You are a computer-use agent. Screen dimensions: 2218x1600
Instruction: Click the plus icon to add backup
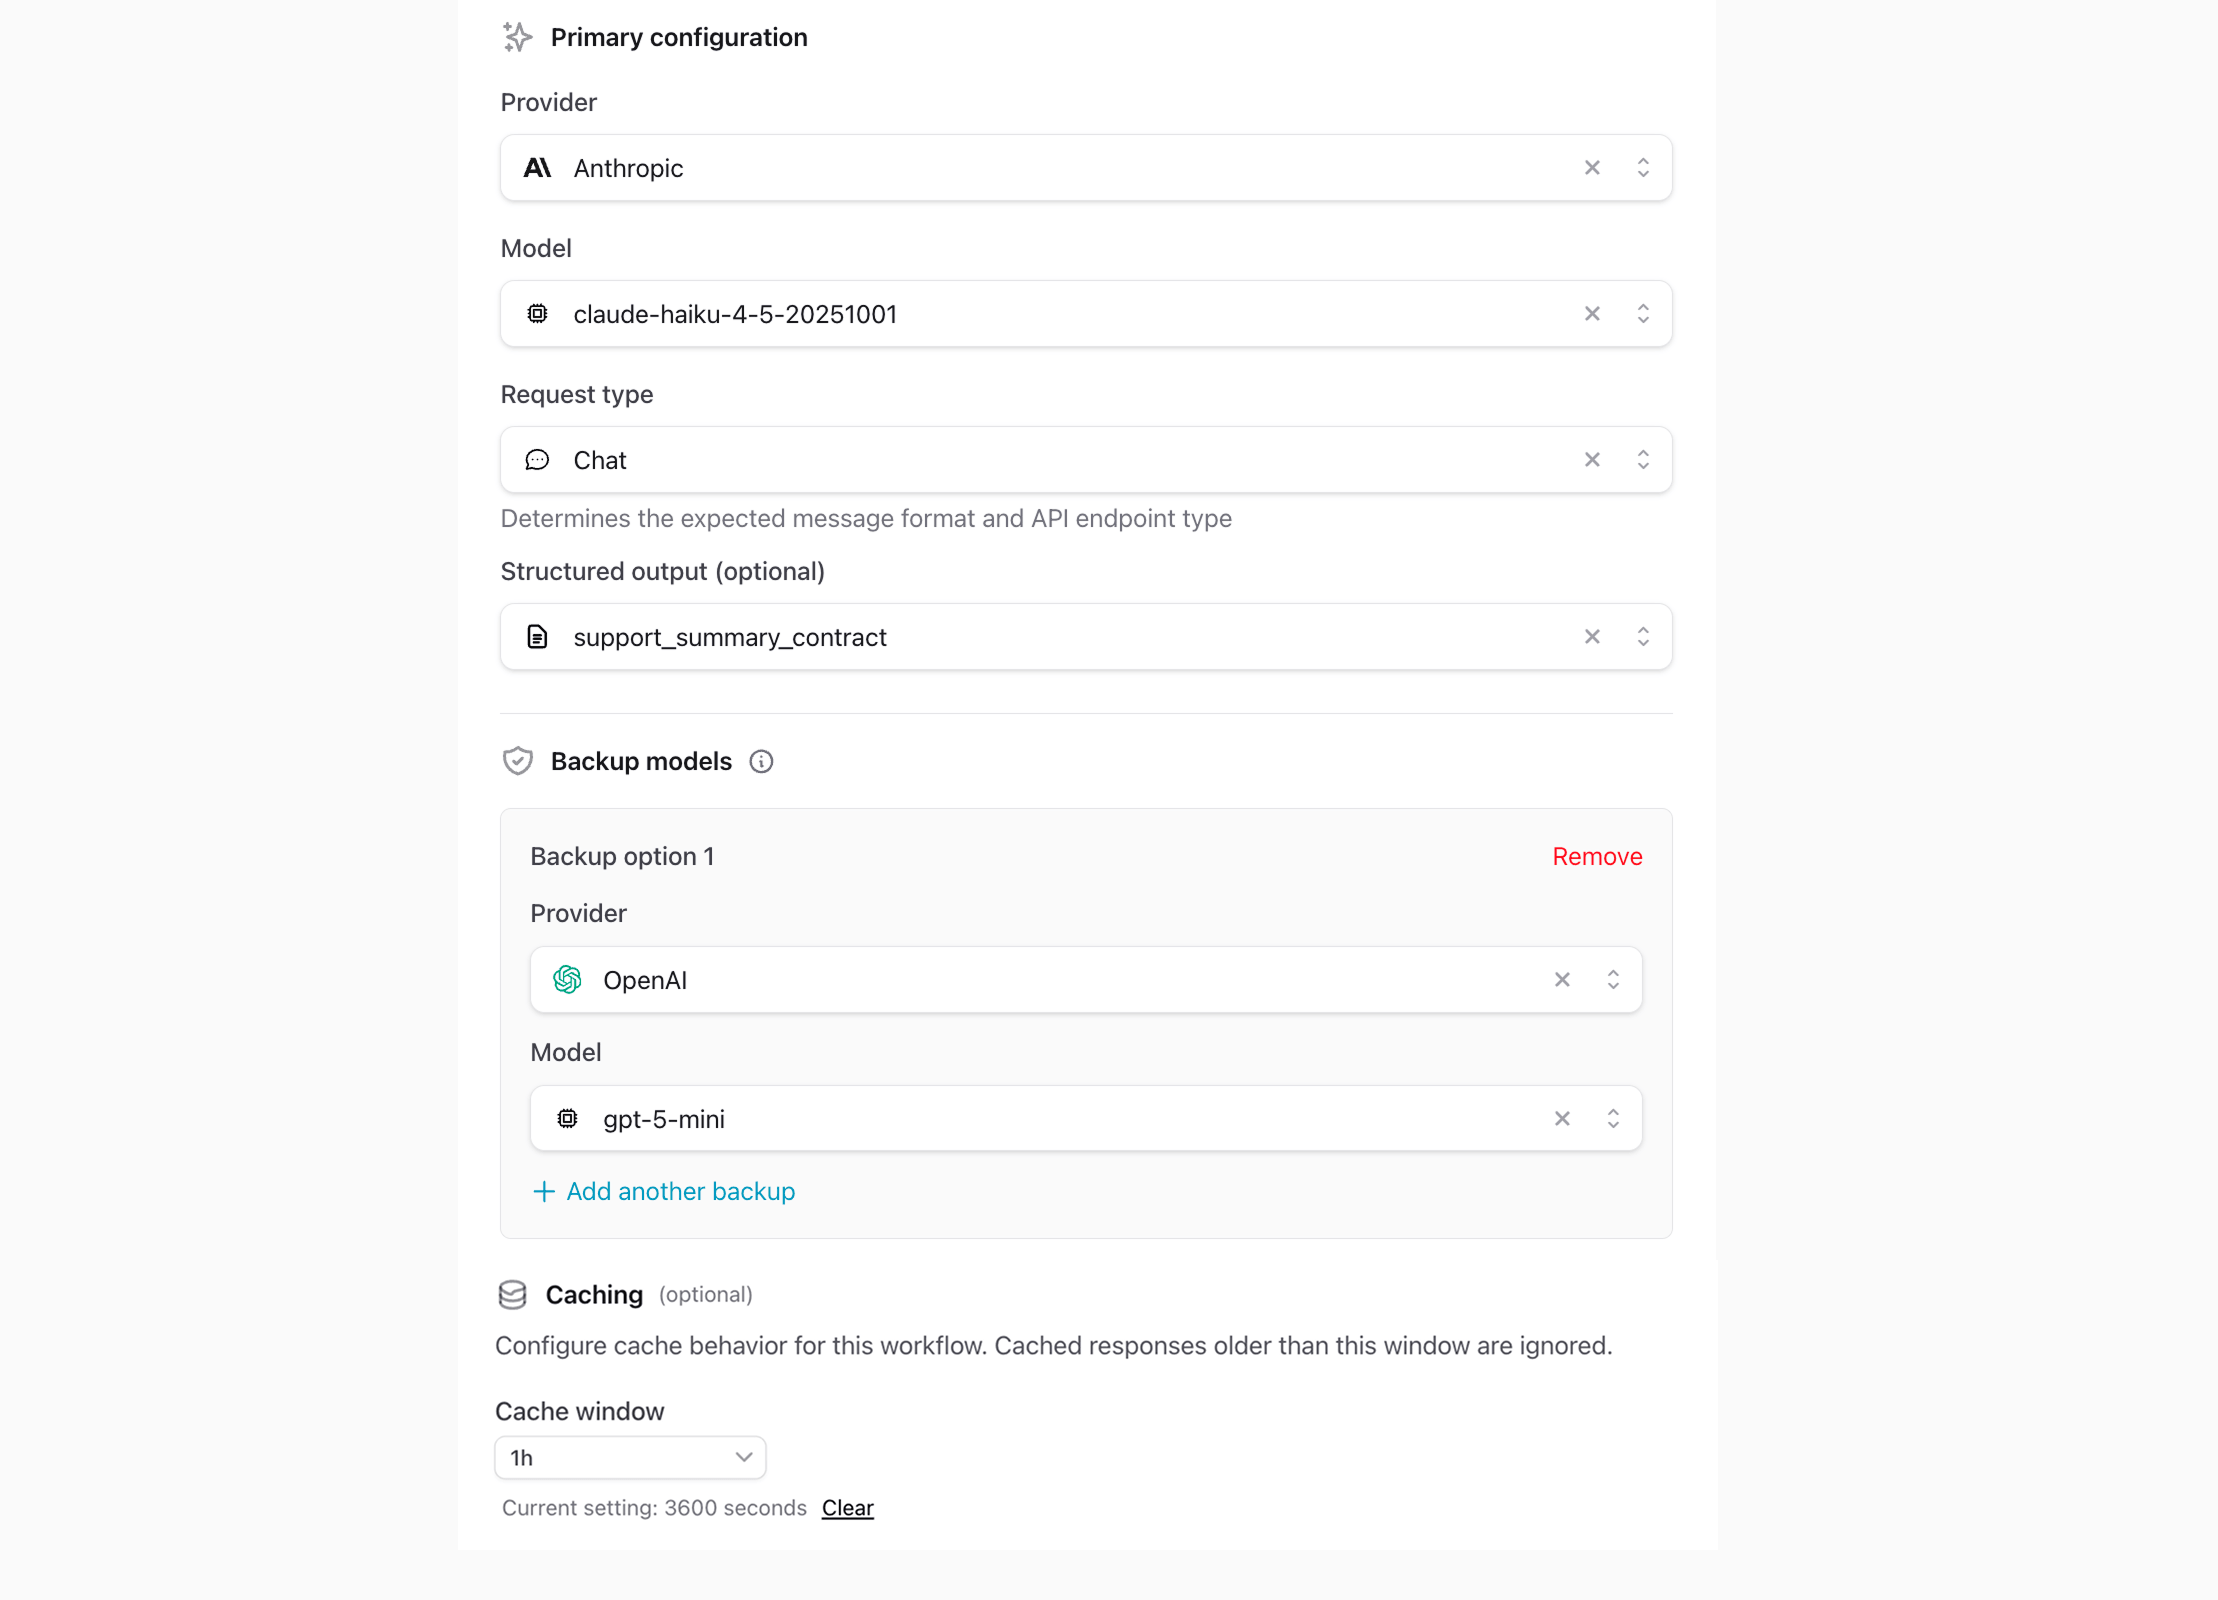click(544, 1192)
